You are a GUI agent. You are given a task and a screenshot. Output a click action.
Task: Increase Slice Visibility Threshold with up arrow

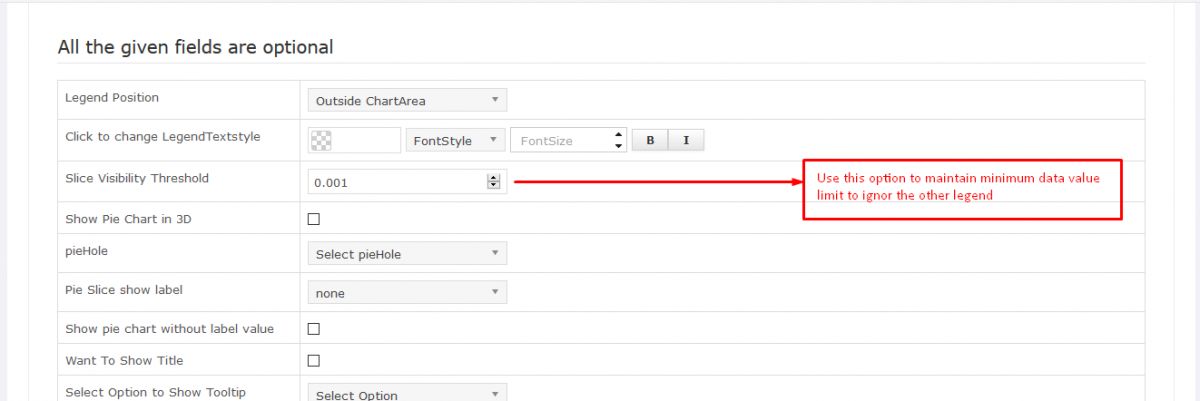click(x=493, y=178)
